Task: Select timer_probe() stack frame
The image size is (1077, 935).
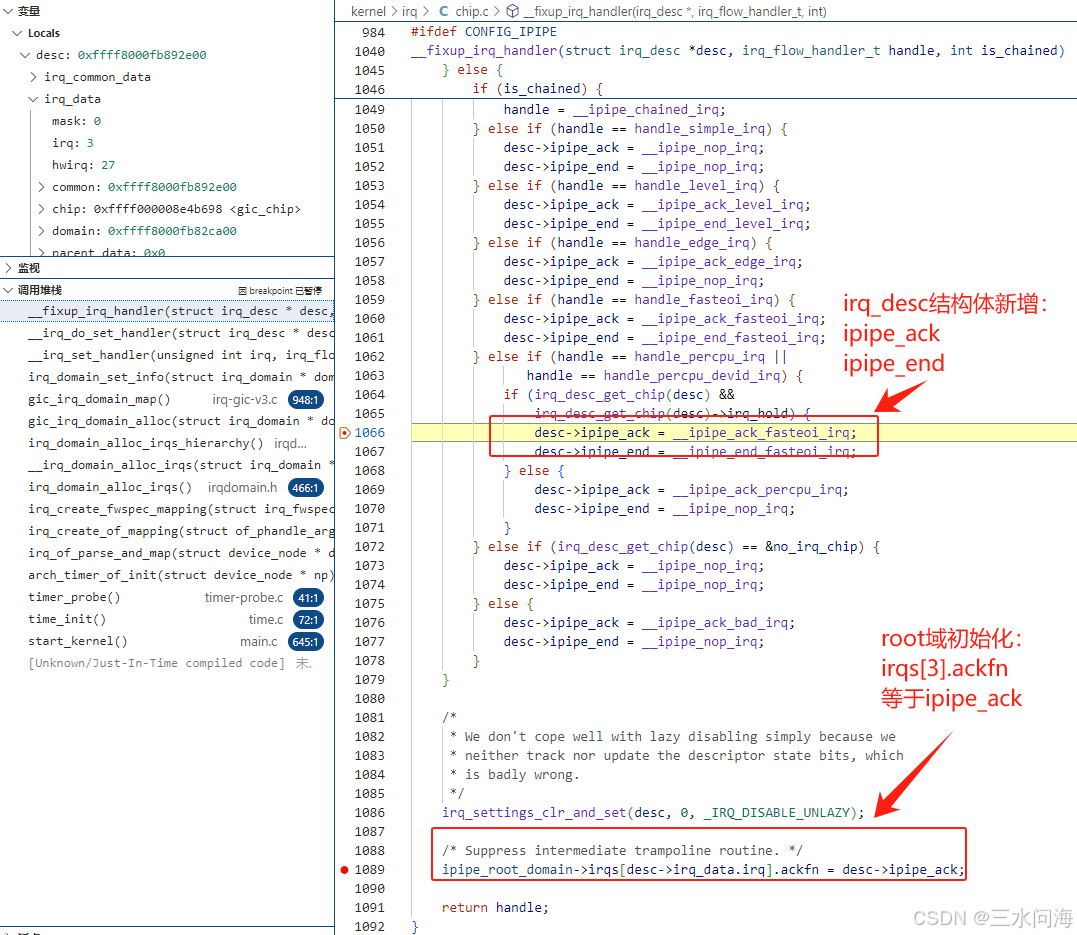Action: (167, 598)
